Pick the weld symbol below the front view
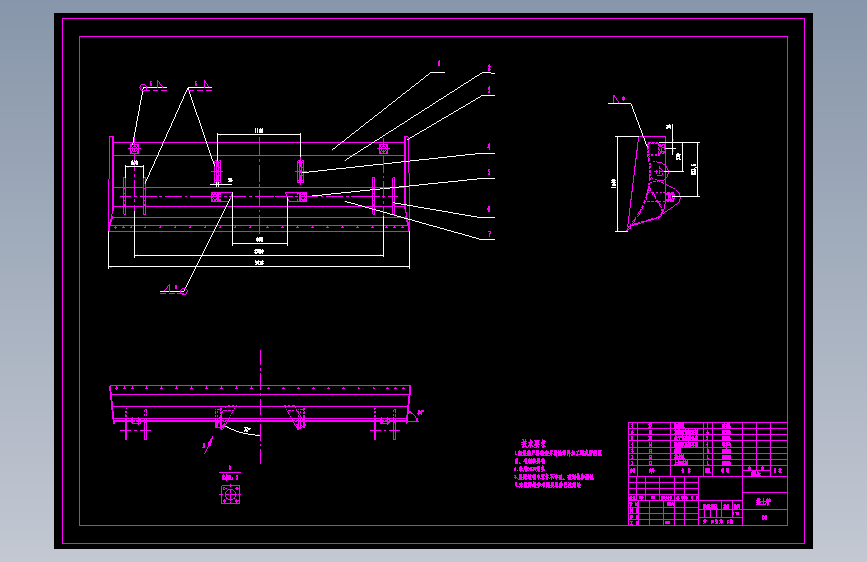Viewport: 867px width, 562px height. 174,289
